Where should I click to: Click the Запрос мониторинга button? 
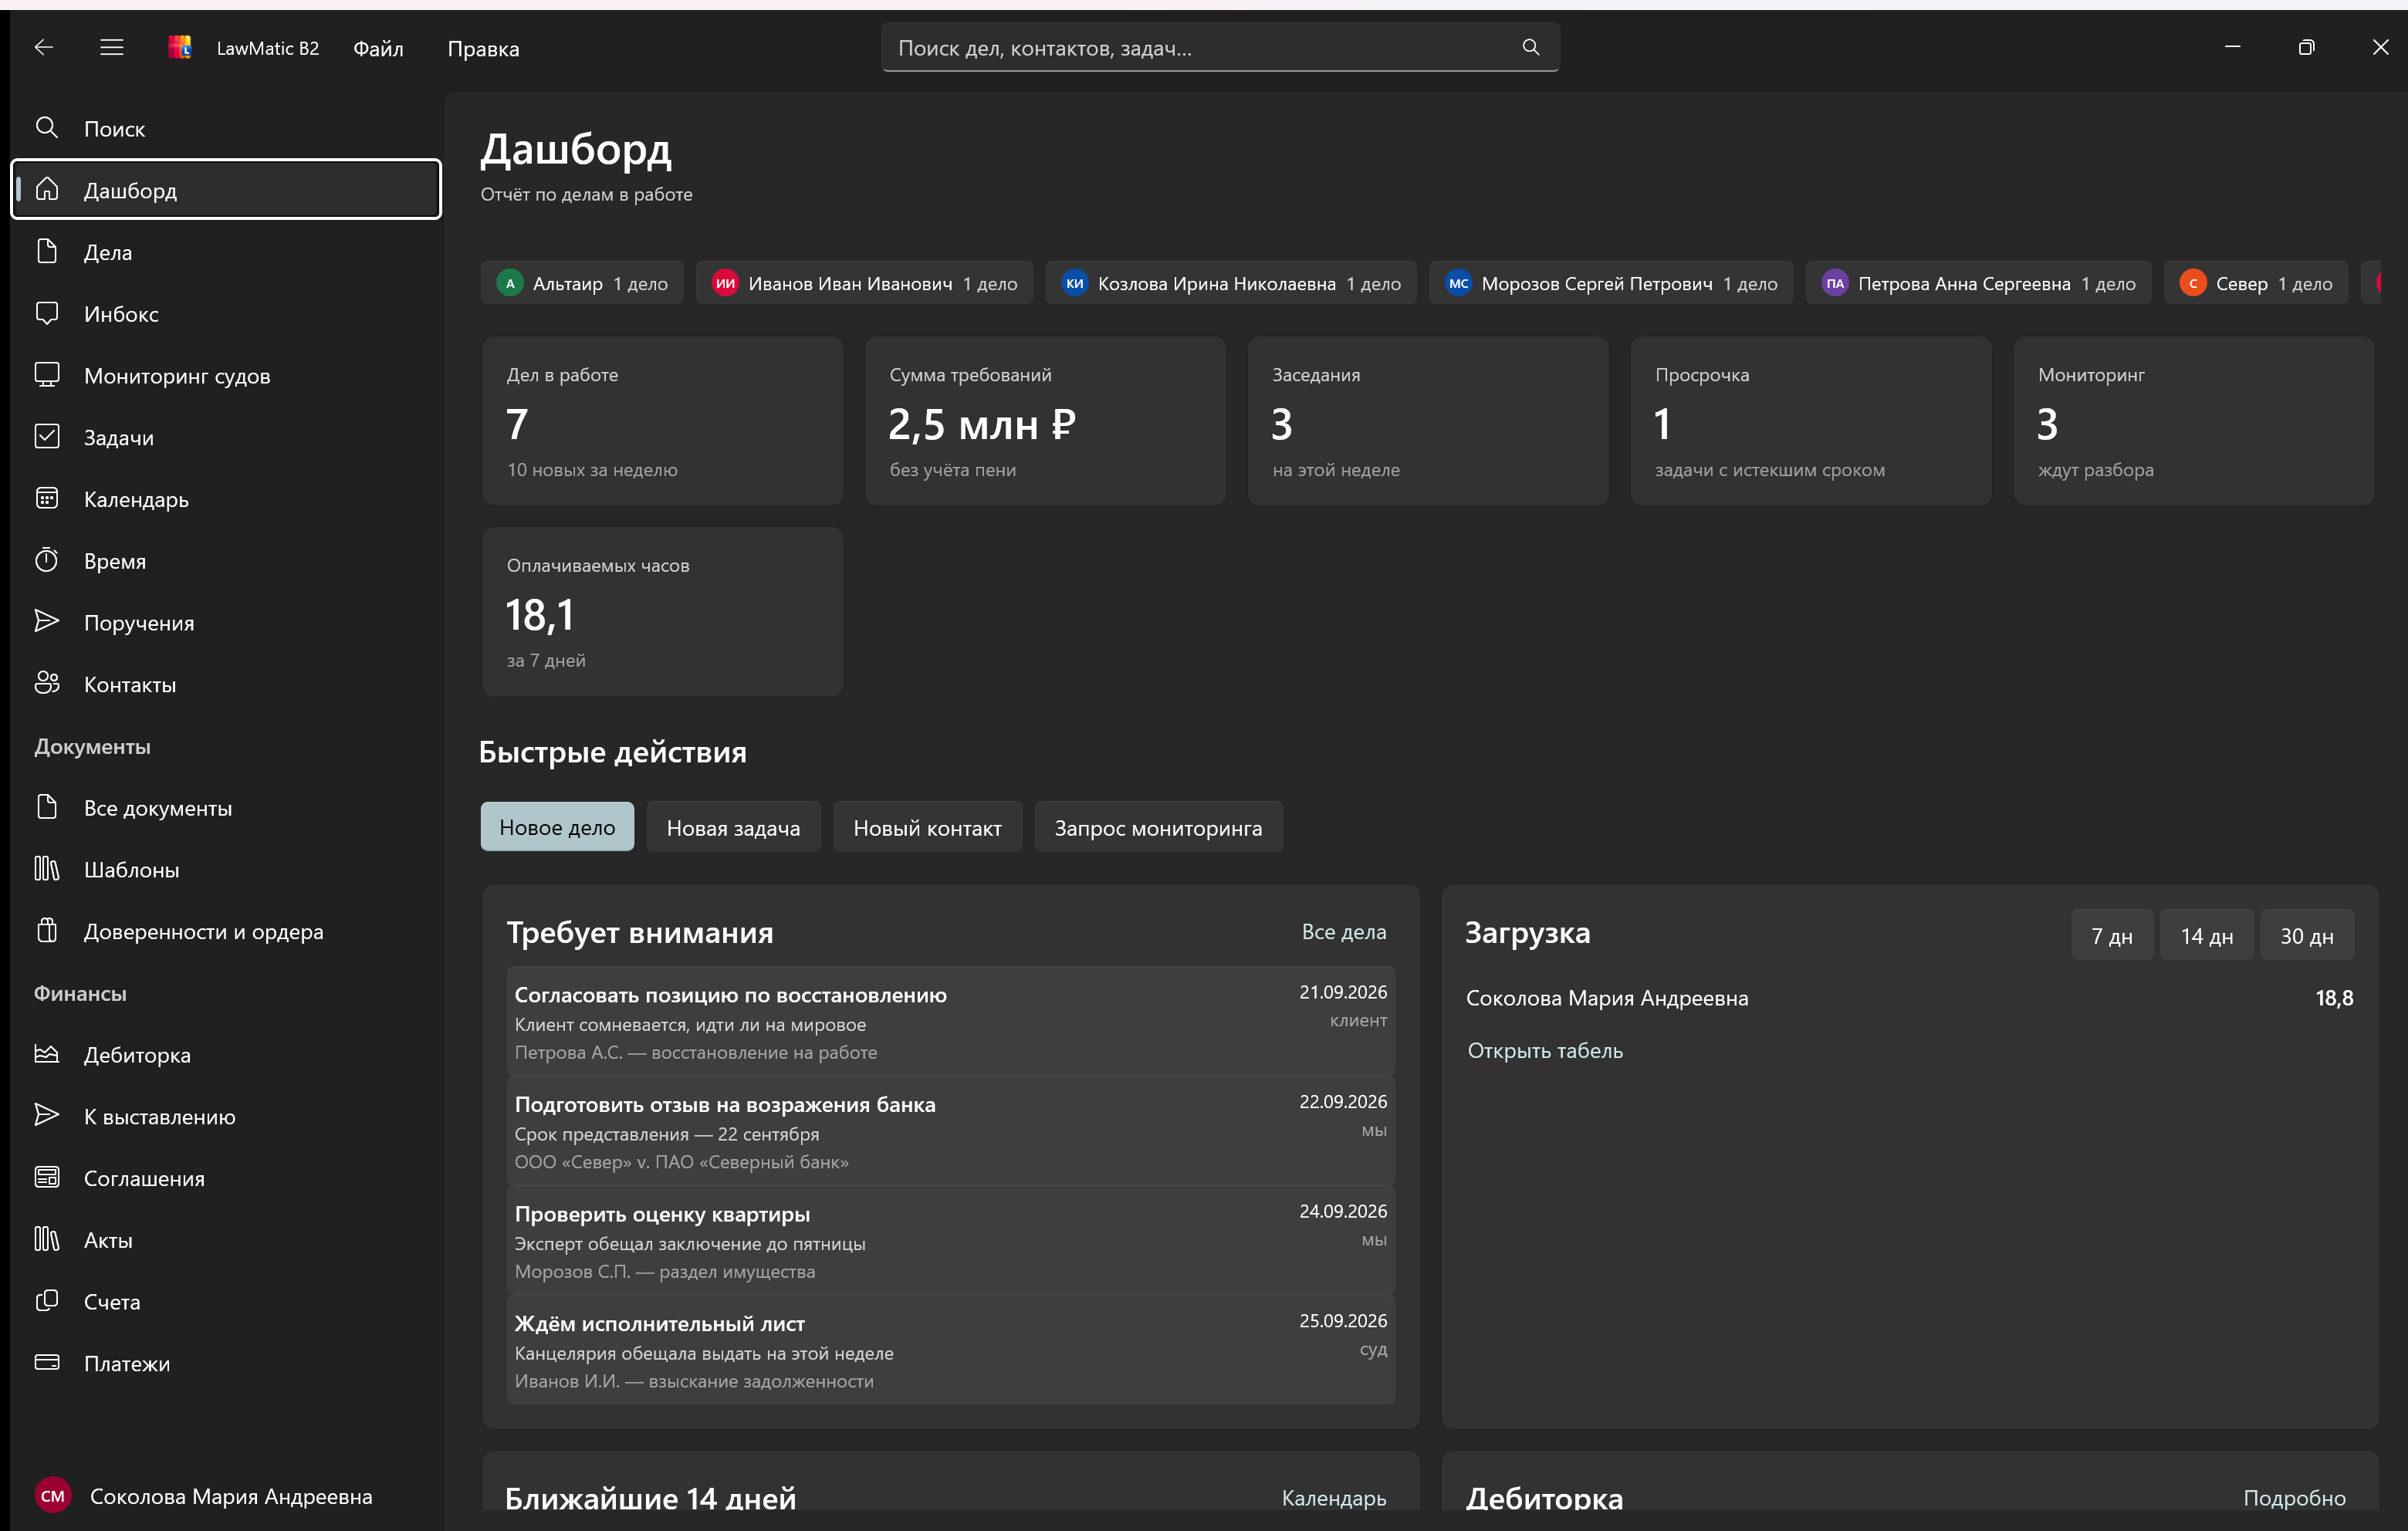coord(1158,828)
